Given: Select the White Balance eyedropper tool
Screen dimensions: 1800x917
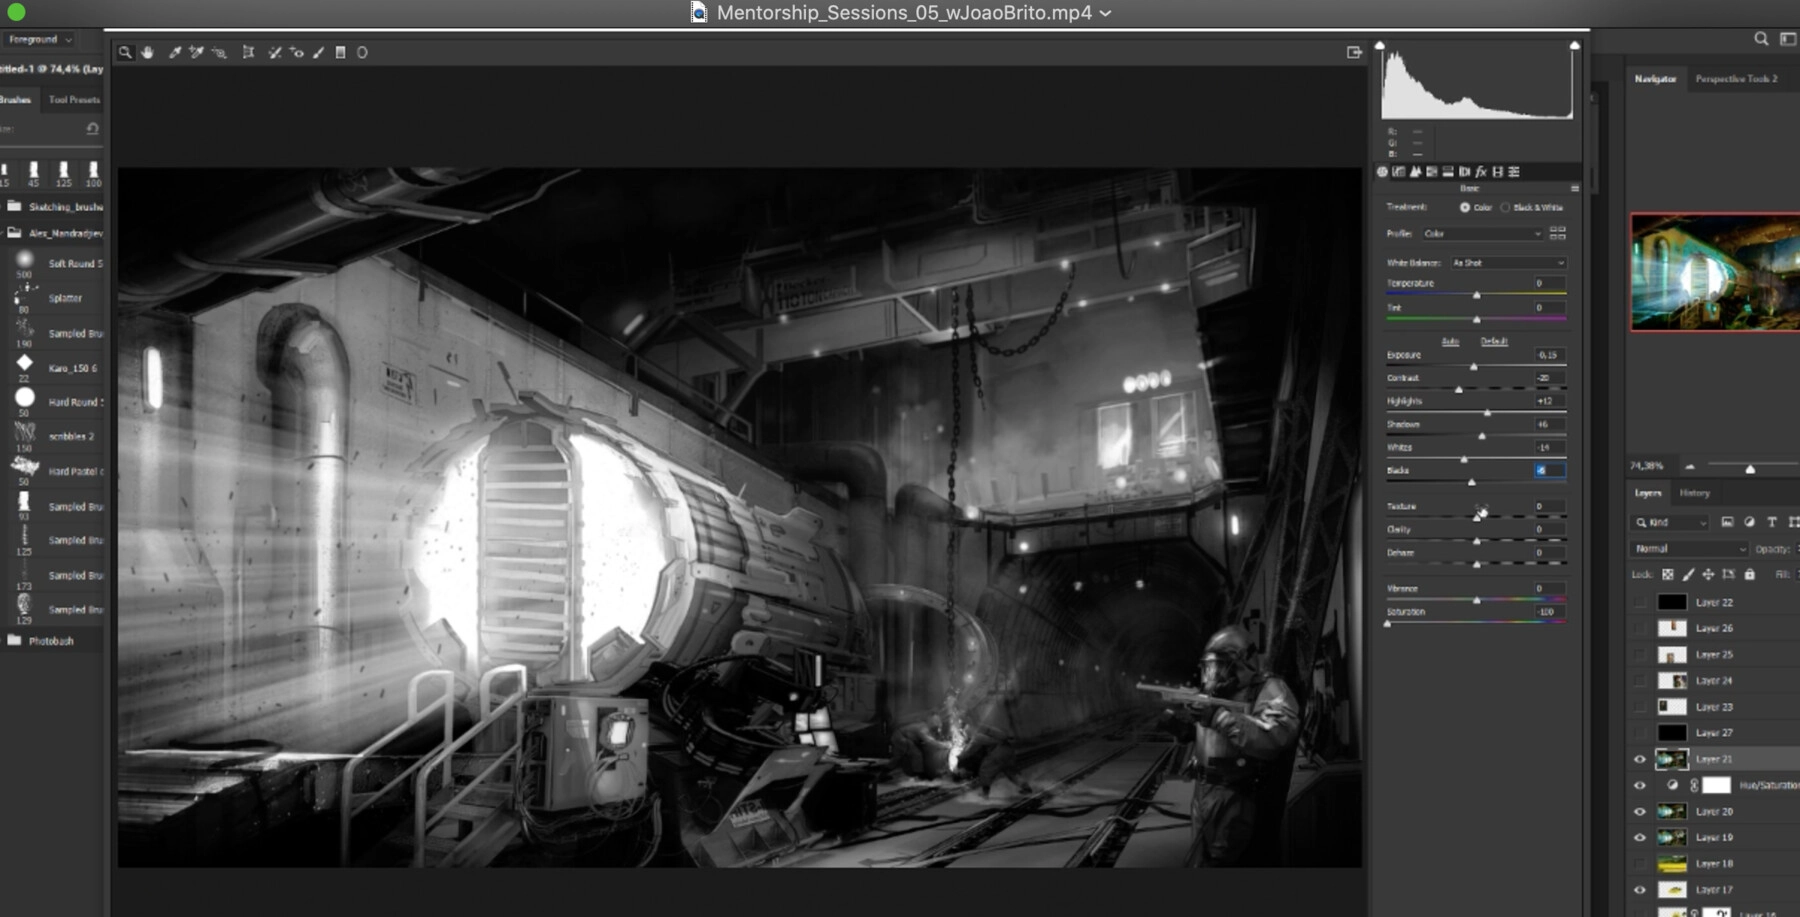Looking at the screenshot, I should tap(175, 53).
